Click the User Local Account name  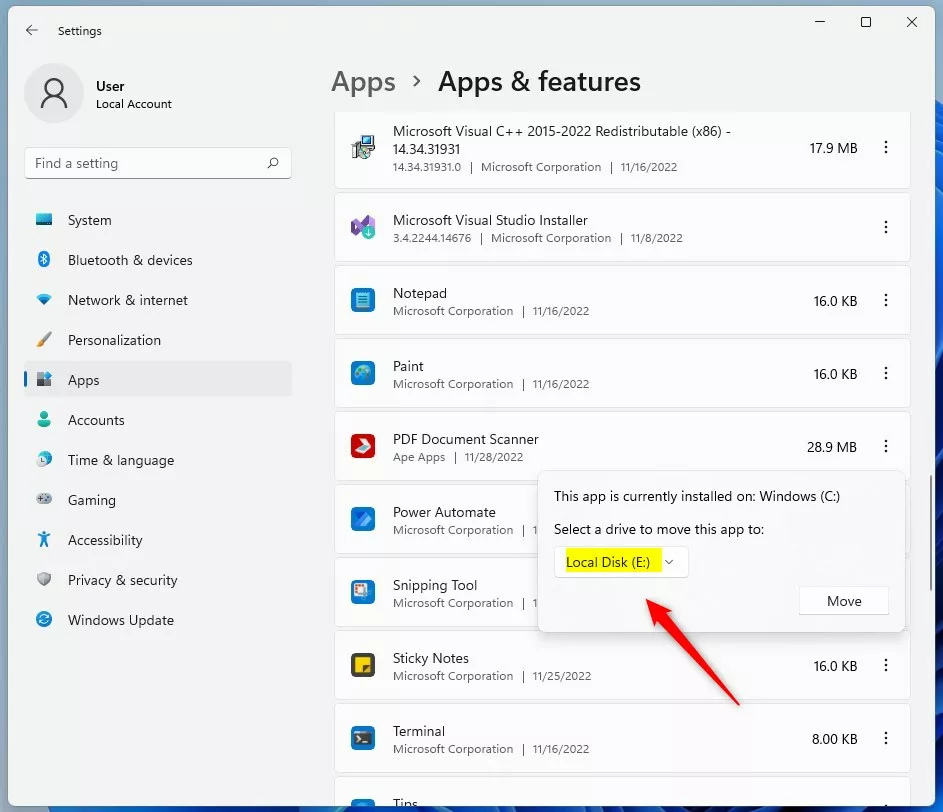pos(134,94)
